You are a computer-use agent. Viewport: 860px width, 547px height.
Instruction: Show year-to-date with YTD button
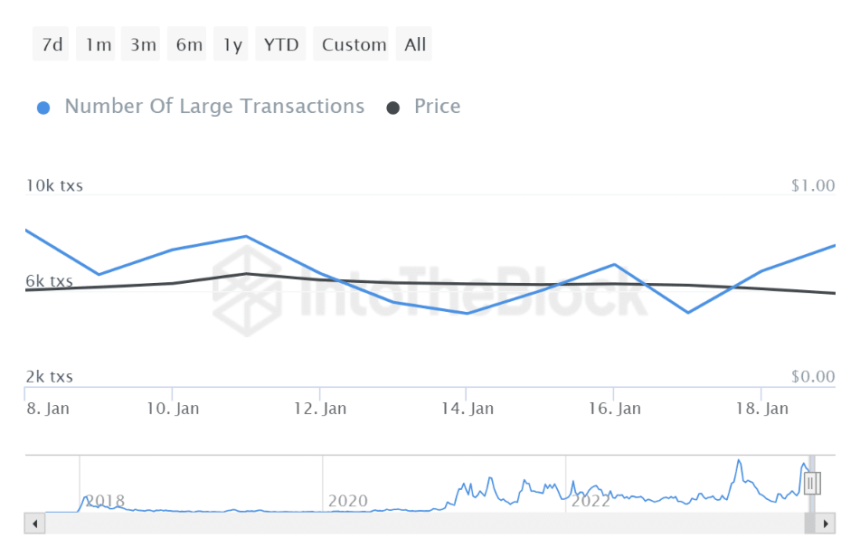(281, 44)
